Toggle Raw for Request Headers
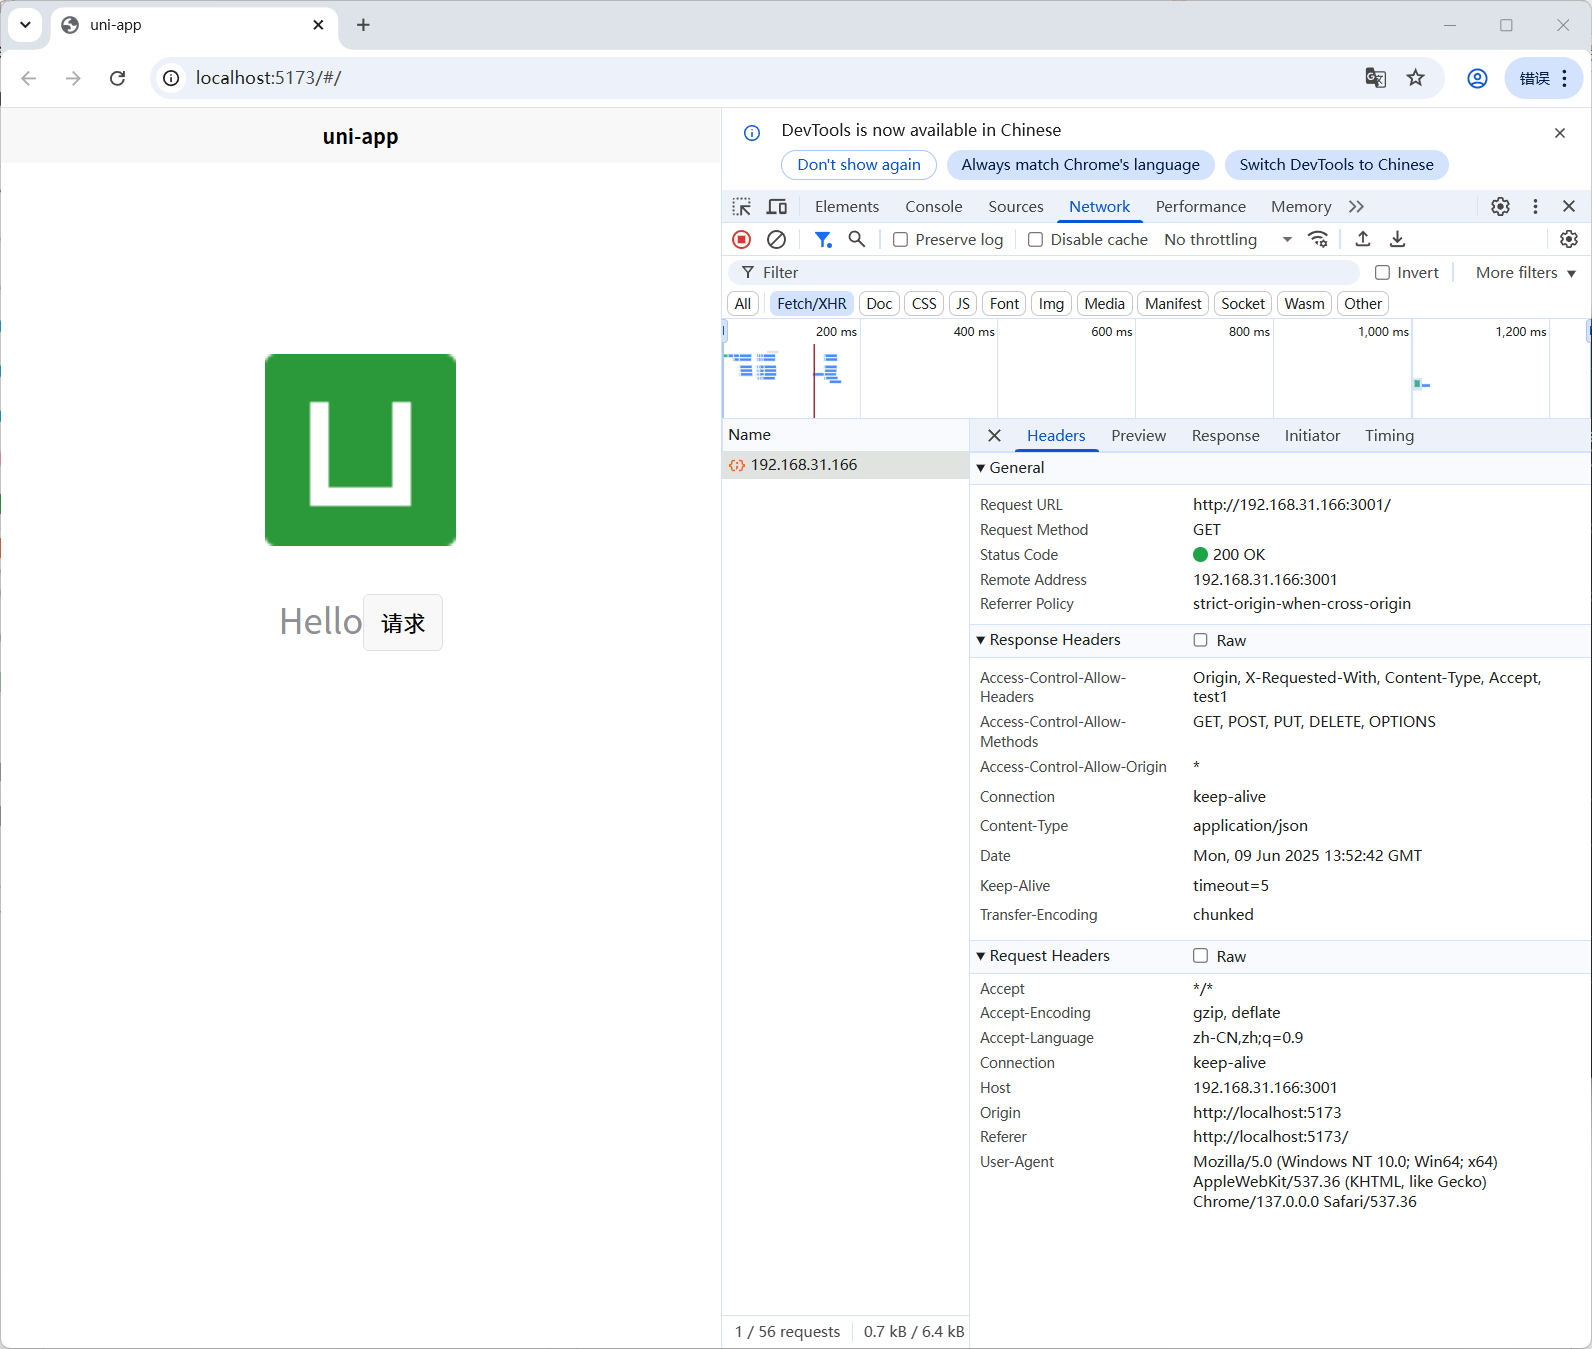The width and height of the screenshot is (1592, 1349). click(1200, 956)
